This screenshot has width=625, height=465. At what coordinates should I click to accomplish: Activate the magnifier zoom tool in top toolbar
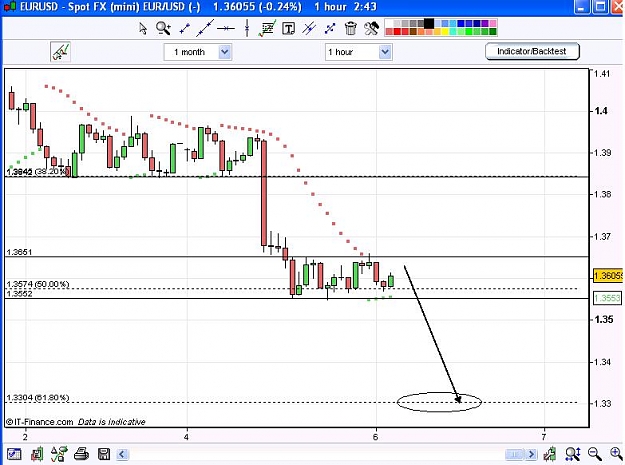tap(163, 29)
